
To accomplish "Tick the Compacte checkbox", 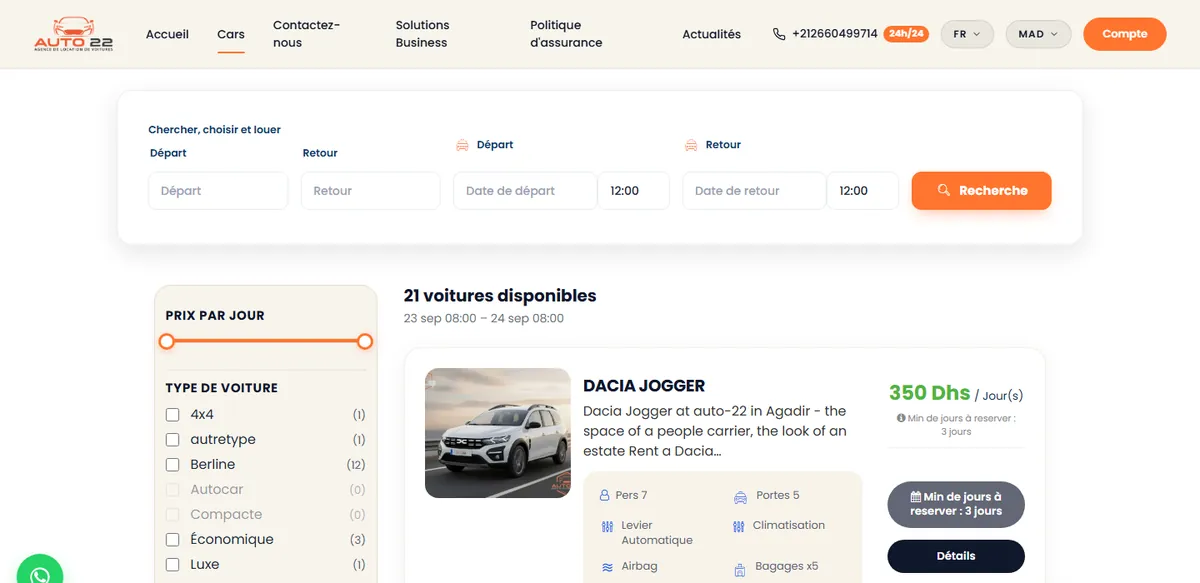I will coord(172,515).
